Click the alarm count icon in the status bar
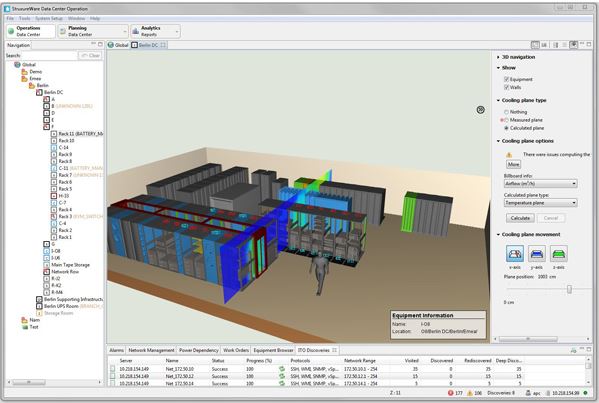The height and width of the screenshot is (403, 599). pos(450,393)
